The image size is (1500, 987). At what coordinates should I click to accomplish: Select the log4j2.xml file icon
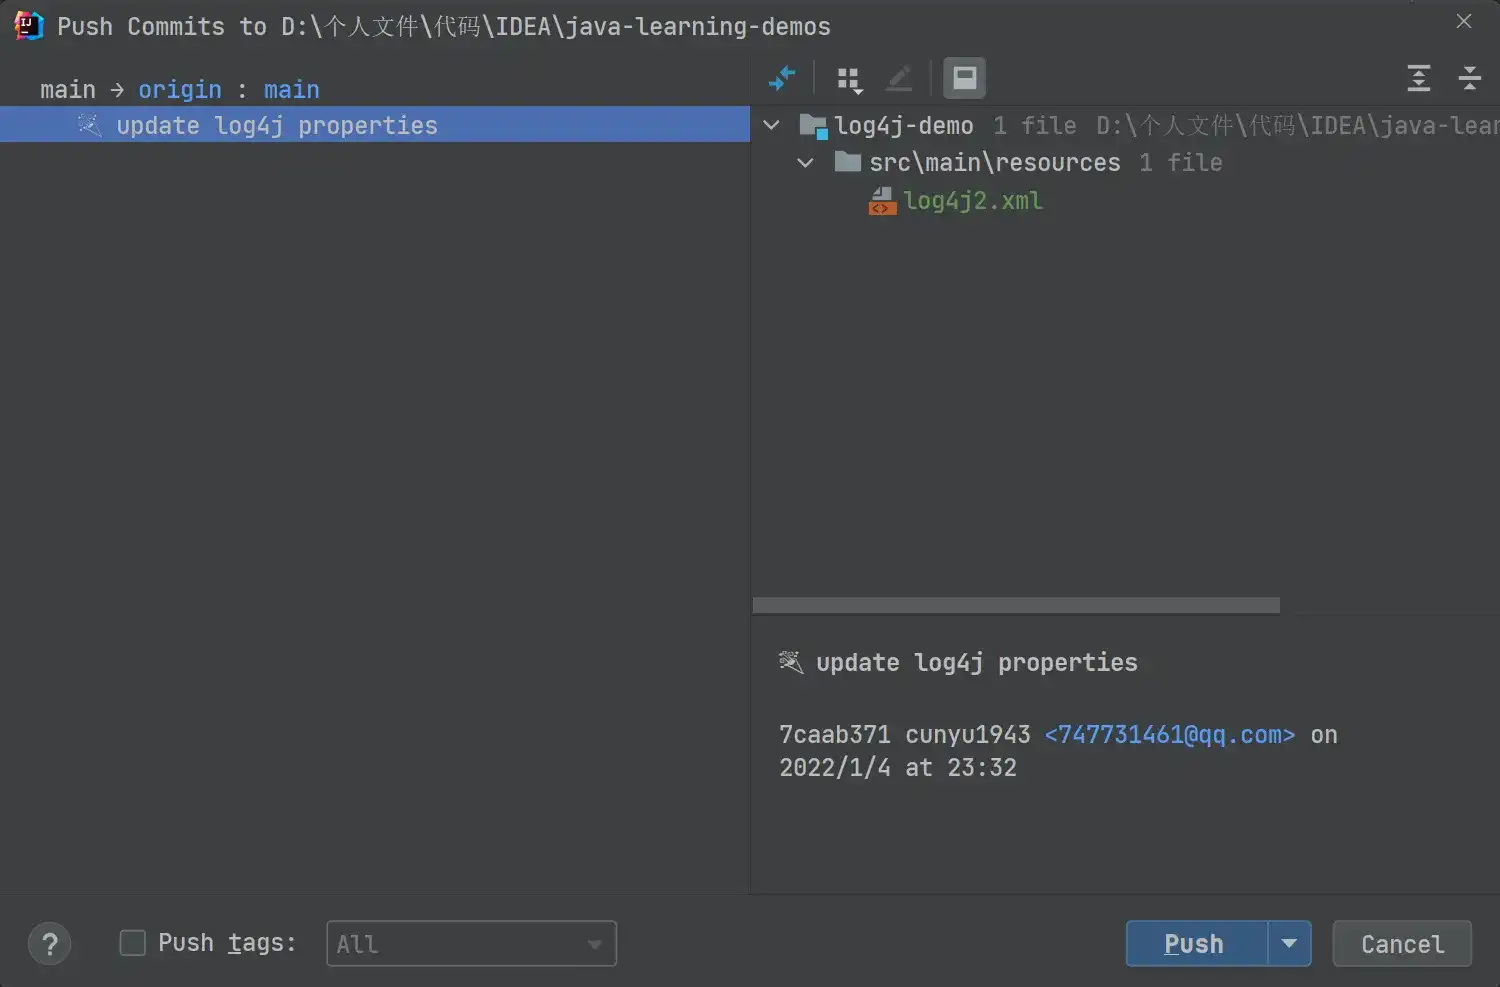(882, 201)
